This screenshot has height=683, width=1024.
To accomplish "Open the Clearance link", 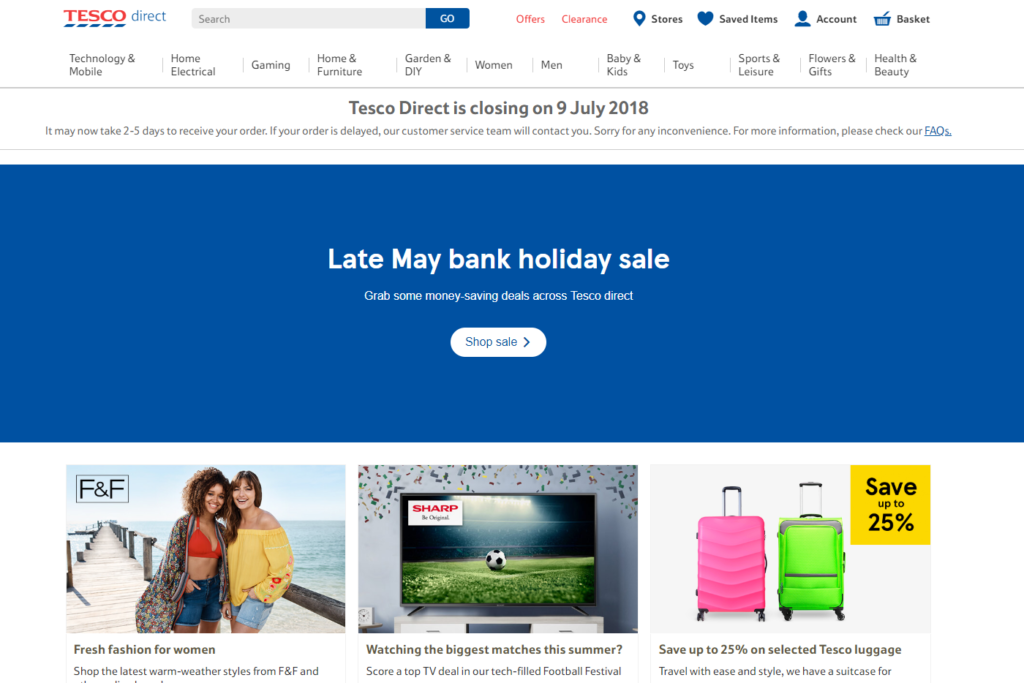I will (x=584, y=19).
